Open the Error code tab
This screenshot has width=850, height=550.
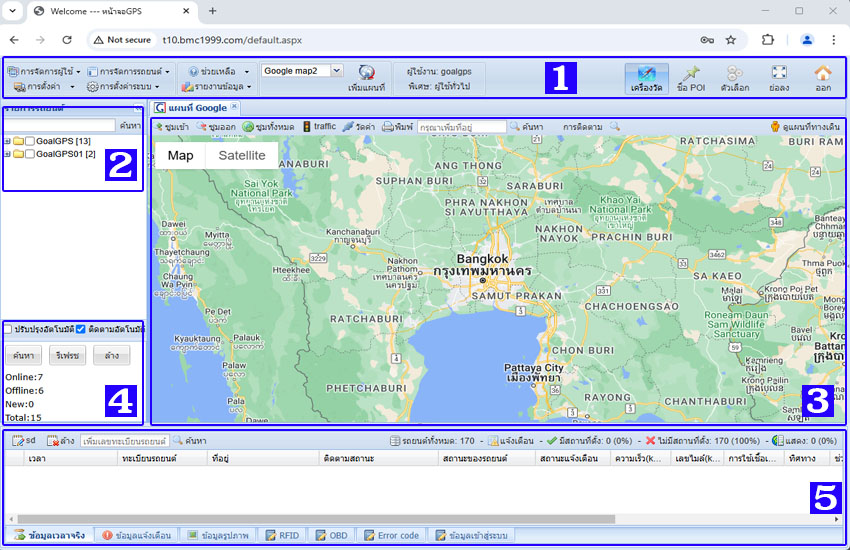[x=391, y=535]
